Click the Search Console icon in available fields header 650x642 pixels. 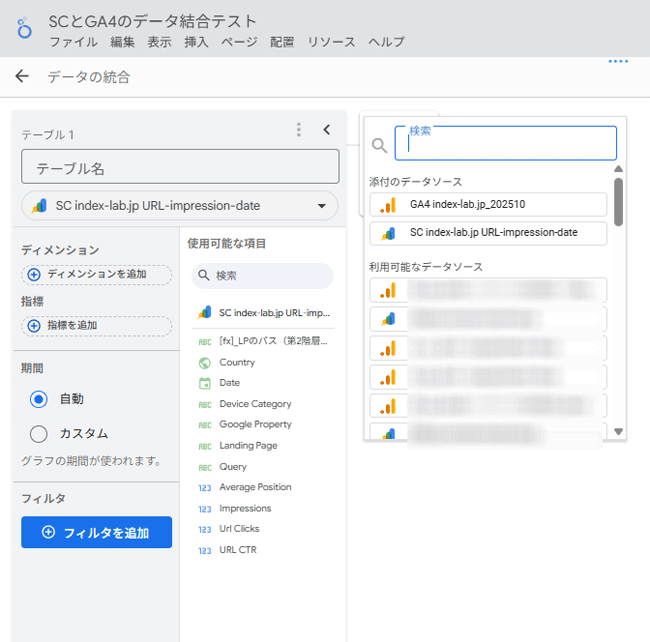205,313
